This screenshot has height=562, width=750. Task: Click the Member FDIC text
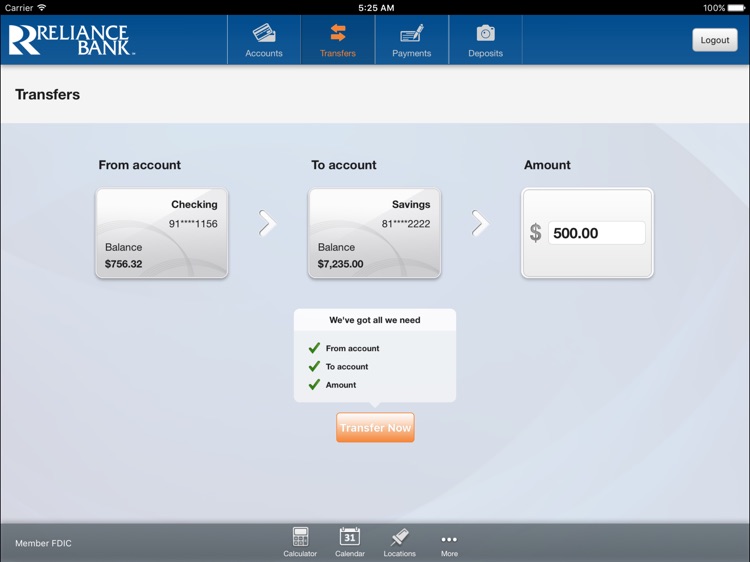coord(43,543)
